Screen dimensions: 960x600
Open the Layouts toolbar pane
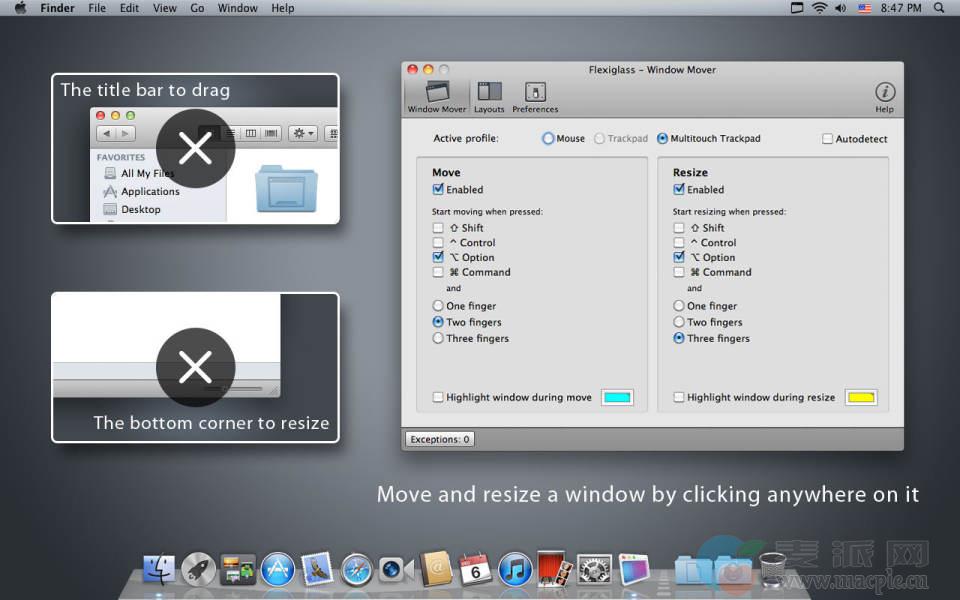(489, 96)
